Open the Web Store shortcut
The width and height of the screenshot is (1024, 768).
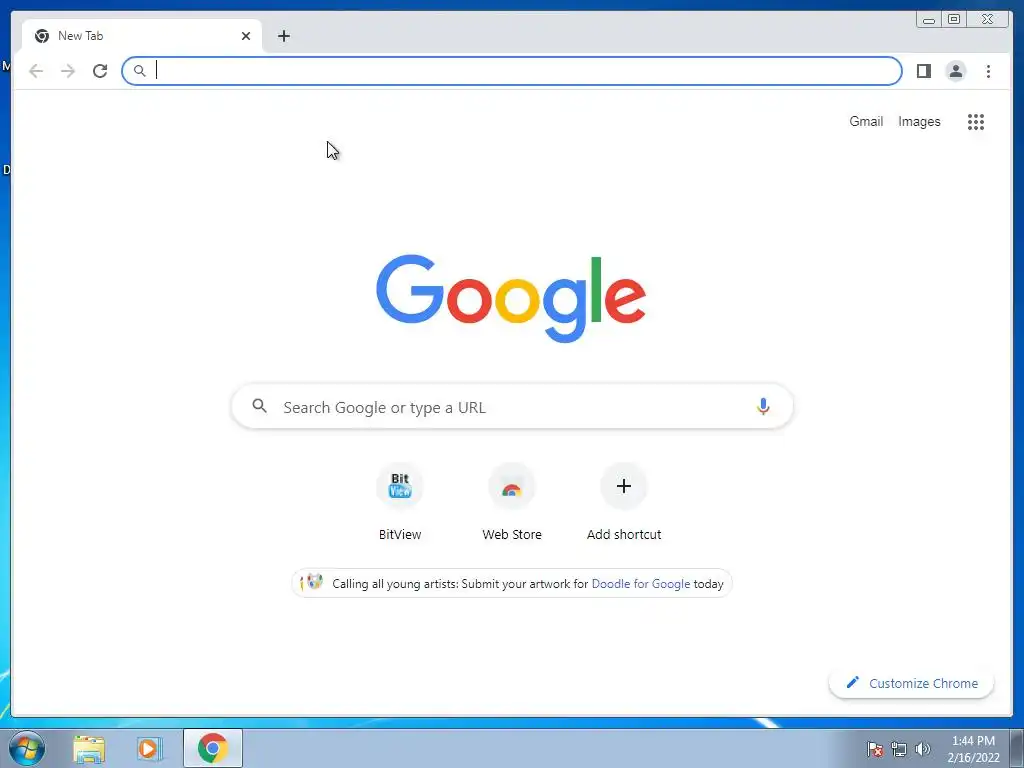click(x=511, y=502)
